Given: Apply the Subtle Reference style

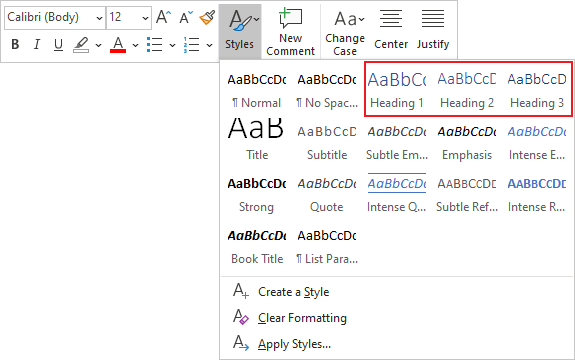Looking at the screenshot, I should [x=467, y=194].
